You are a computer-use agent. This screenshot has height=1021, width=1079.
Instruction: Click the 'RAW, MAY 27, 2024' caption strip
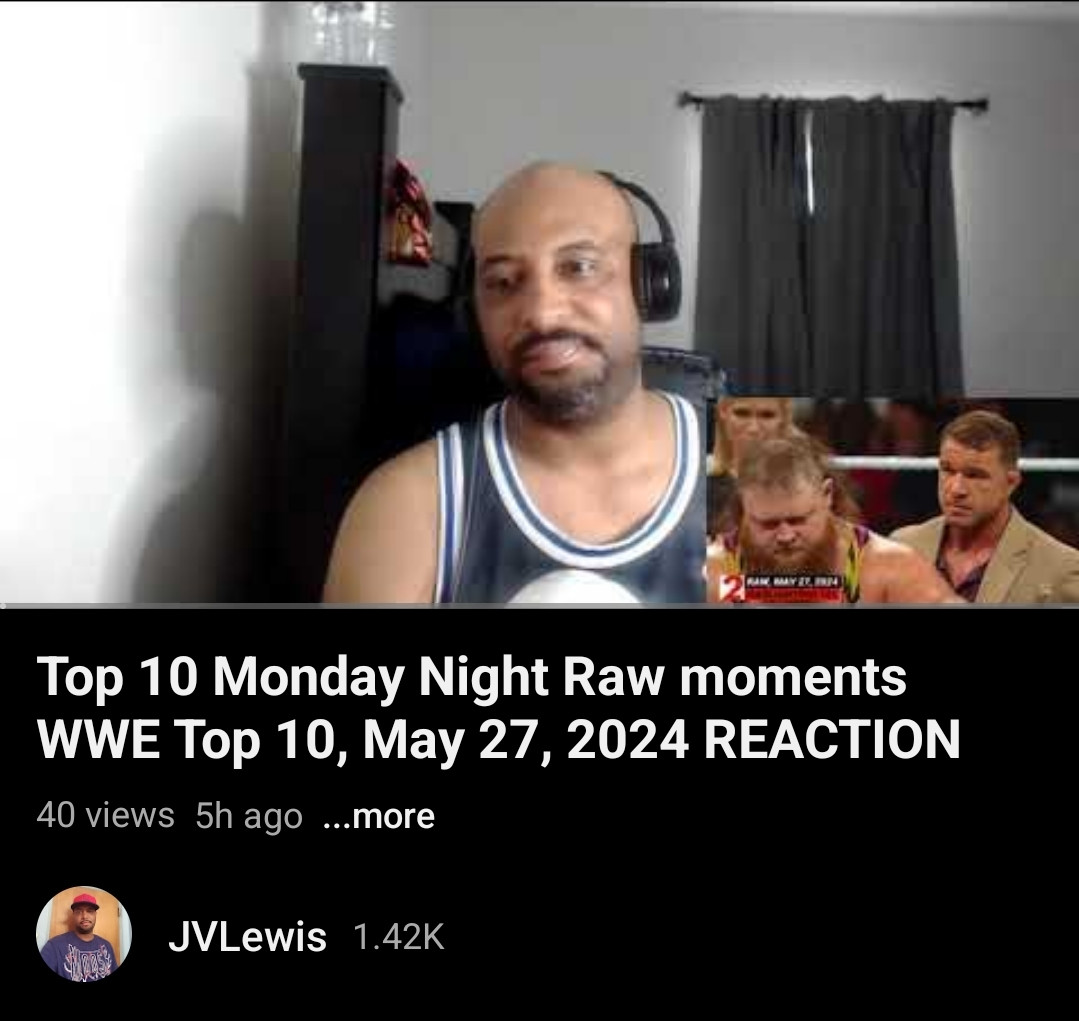792,583
